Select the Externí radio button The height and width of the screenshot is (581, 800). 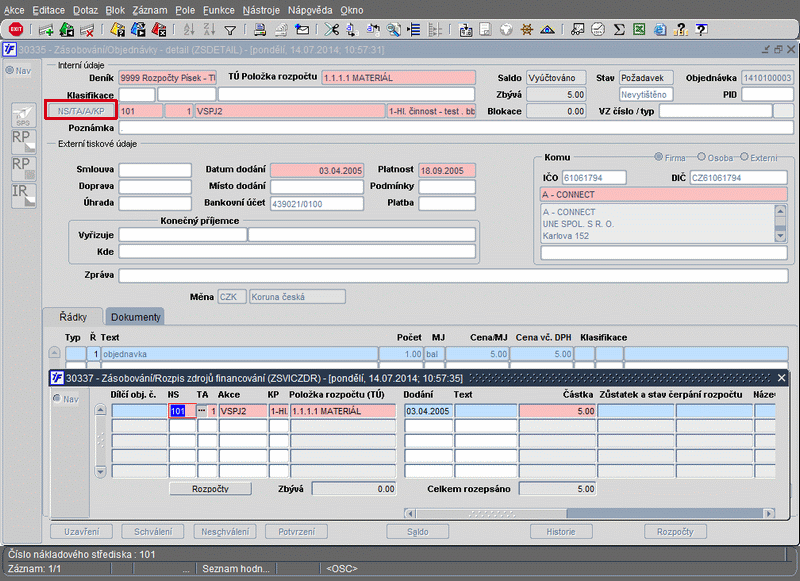pos(744,158)
